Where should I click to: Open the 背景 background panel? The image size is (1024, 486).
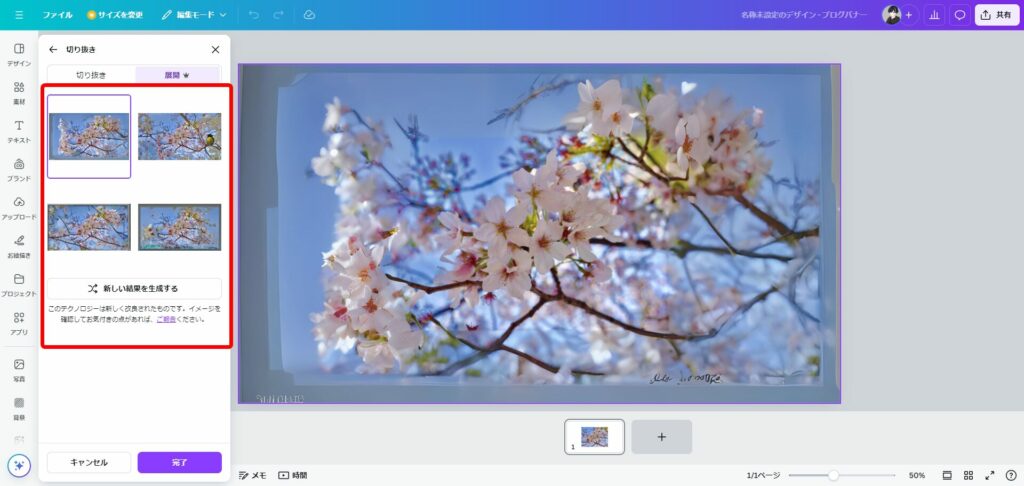[x=19, y=408]
